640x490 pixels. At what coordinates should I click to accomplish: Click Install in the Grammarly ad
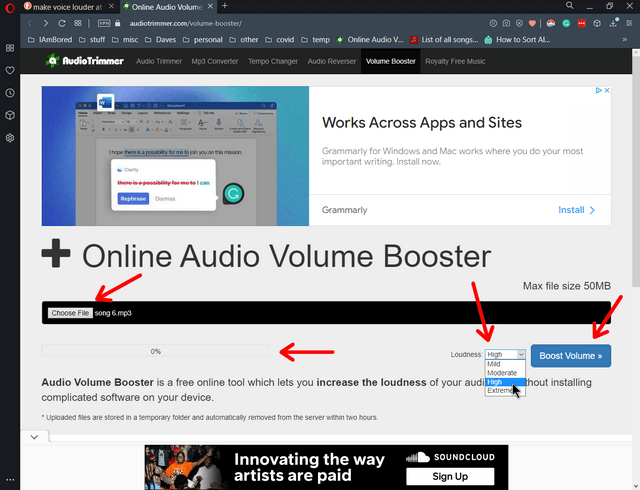click(x=576, y=210)
